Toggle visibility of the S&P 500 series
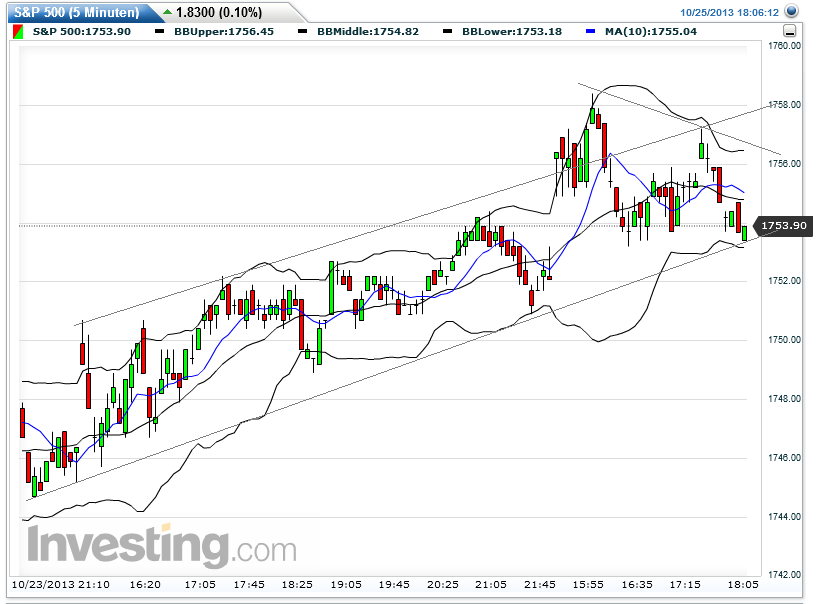Image resolution: width=833 pixels, height=604 pixels. (x=80, y=31)
